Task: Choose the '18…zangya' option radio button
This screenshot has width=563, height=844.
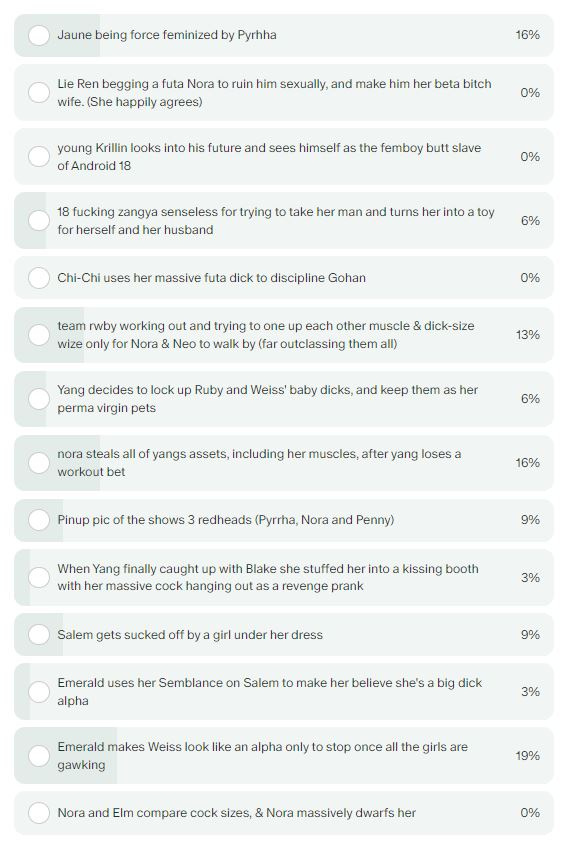Action: pos(39,221)
